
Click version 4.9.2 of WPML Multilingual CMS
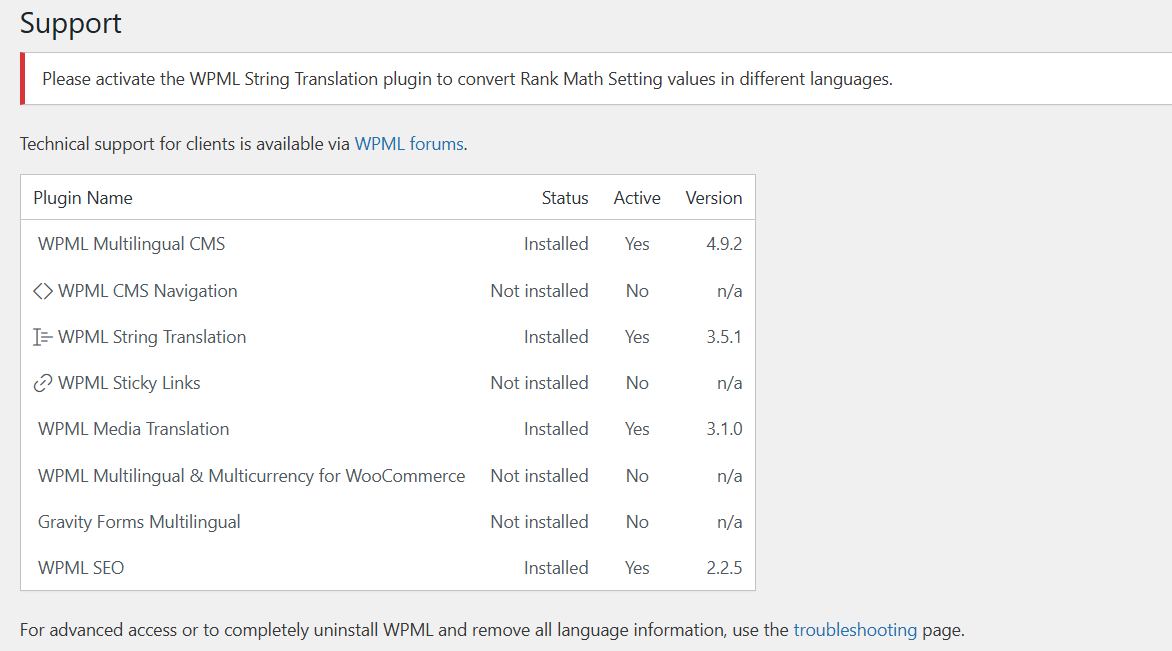pyautogui.click(x=724, y=244)
